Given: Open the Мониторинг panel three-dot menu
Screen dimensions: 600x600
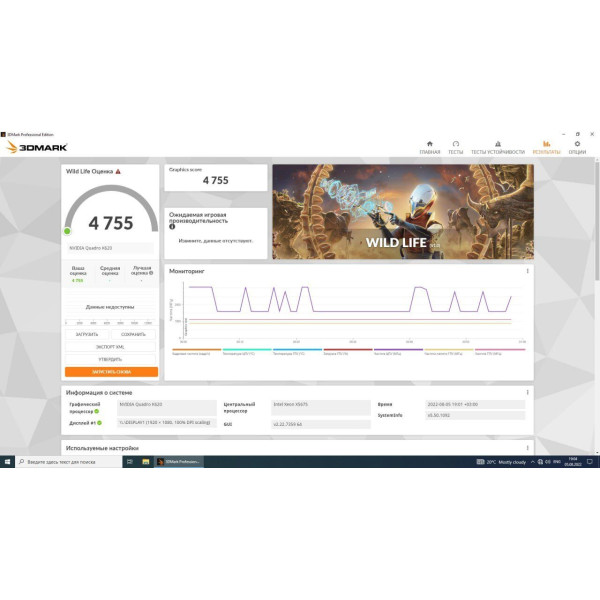Looking at the screenshot, I should (527, 271).
